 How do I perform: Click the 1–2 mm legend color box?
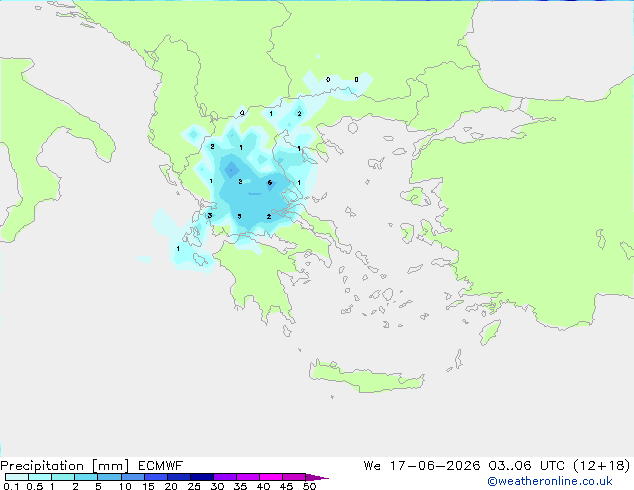click(x=63, y=477)
